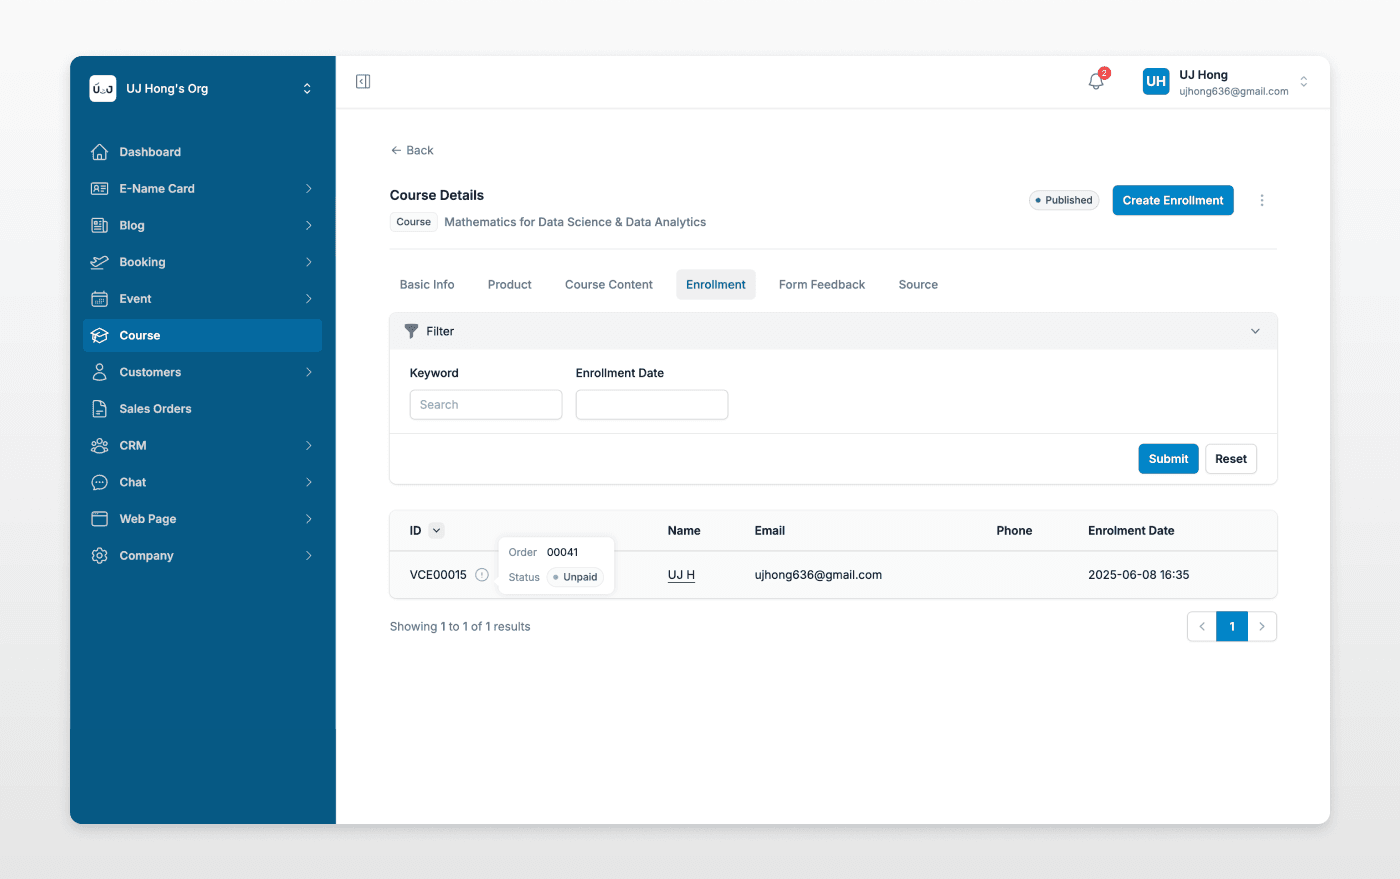Click the UH user avatar
Viewport: 1400px width, 879px height.
point(1156,82)
